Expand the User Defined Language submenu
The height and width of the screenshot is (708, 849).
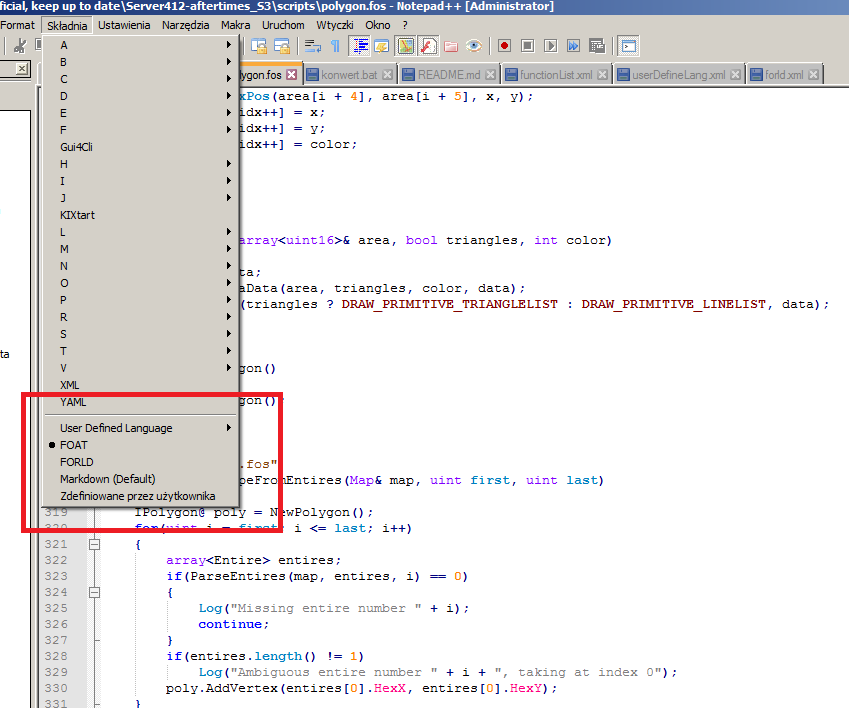pos(116,428)
